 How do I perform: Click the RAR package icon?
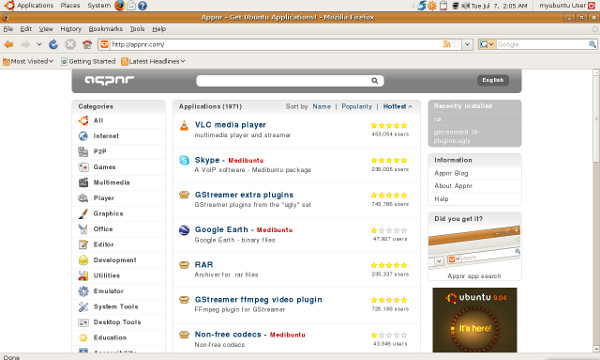184,265
